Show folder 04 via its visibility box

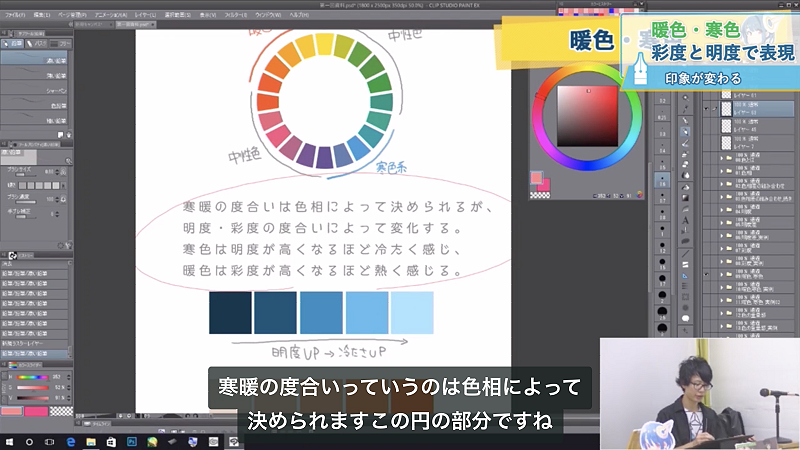[706, 209]
